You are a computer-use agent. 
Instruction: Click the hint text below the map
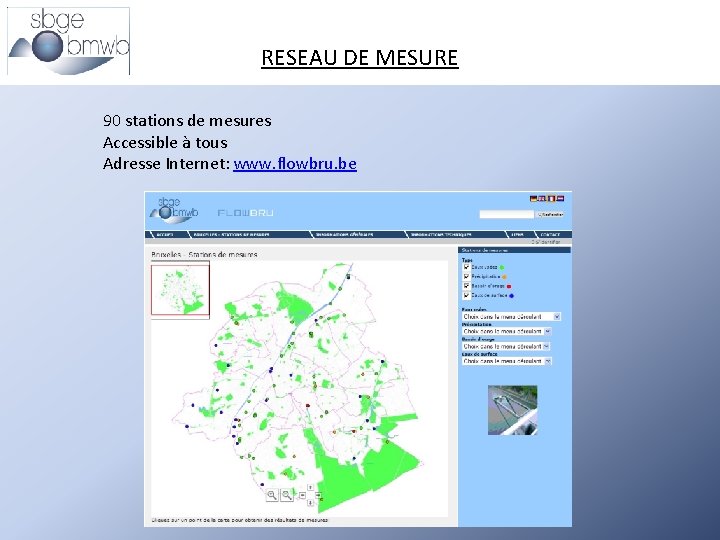pos(240,520)
